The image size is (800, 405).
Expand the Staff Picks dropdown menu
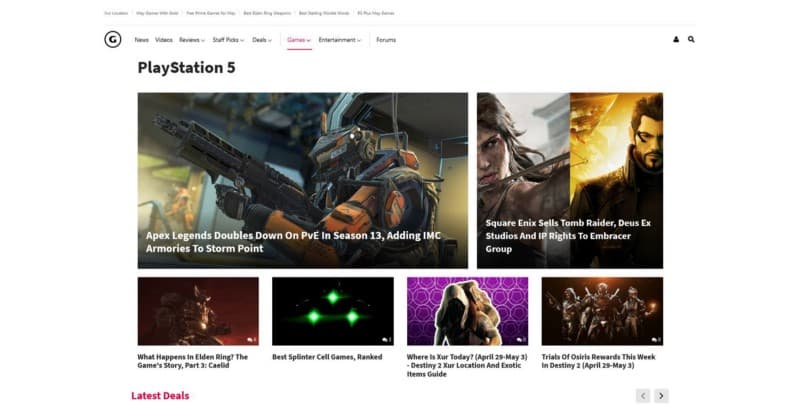click(x=228, y=40)
